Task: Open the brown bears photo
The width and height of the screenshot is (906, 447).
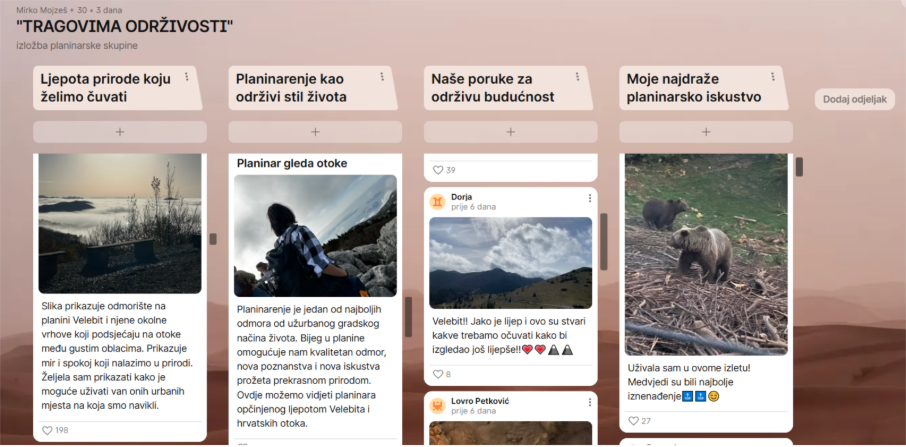Action: pyautogui.click(x=706, y=254)
